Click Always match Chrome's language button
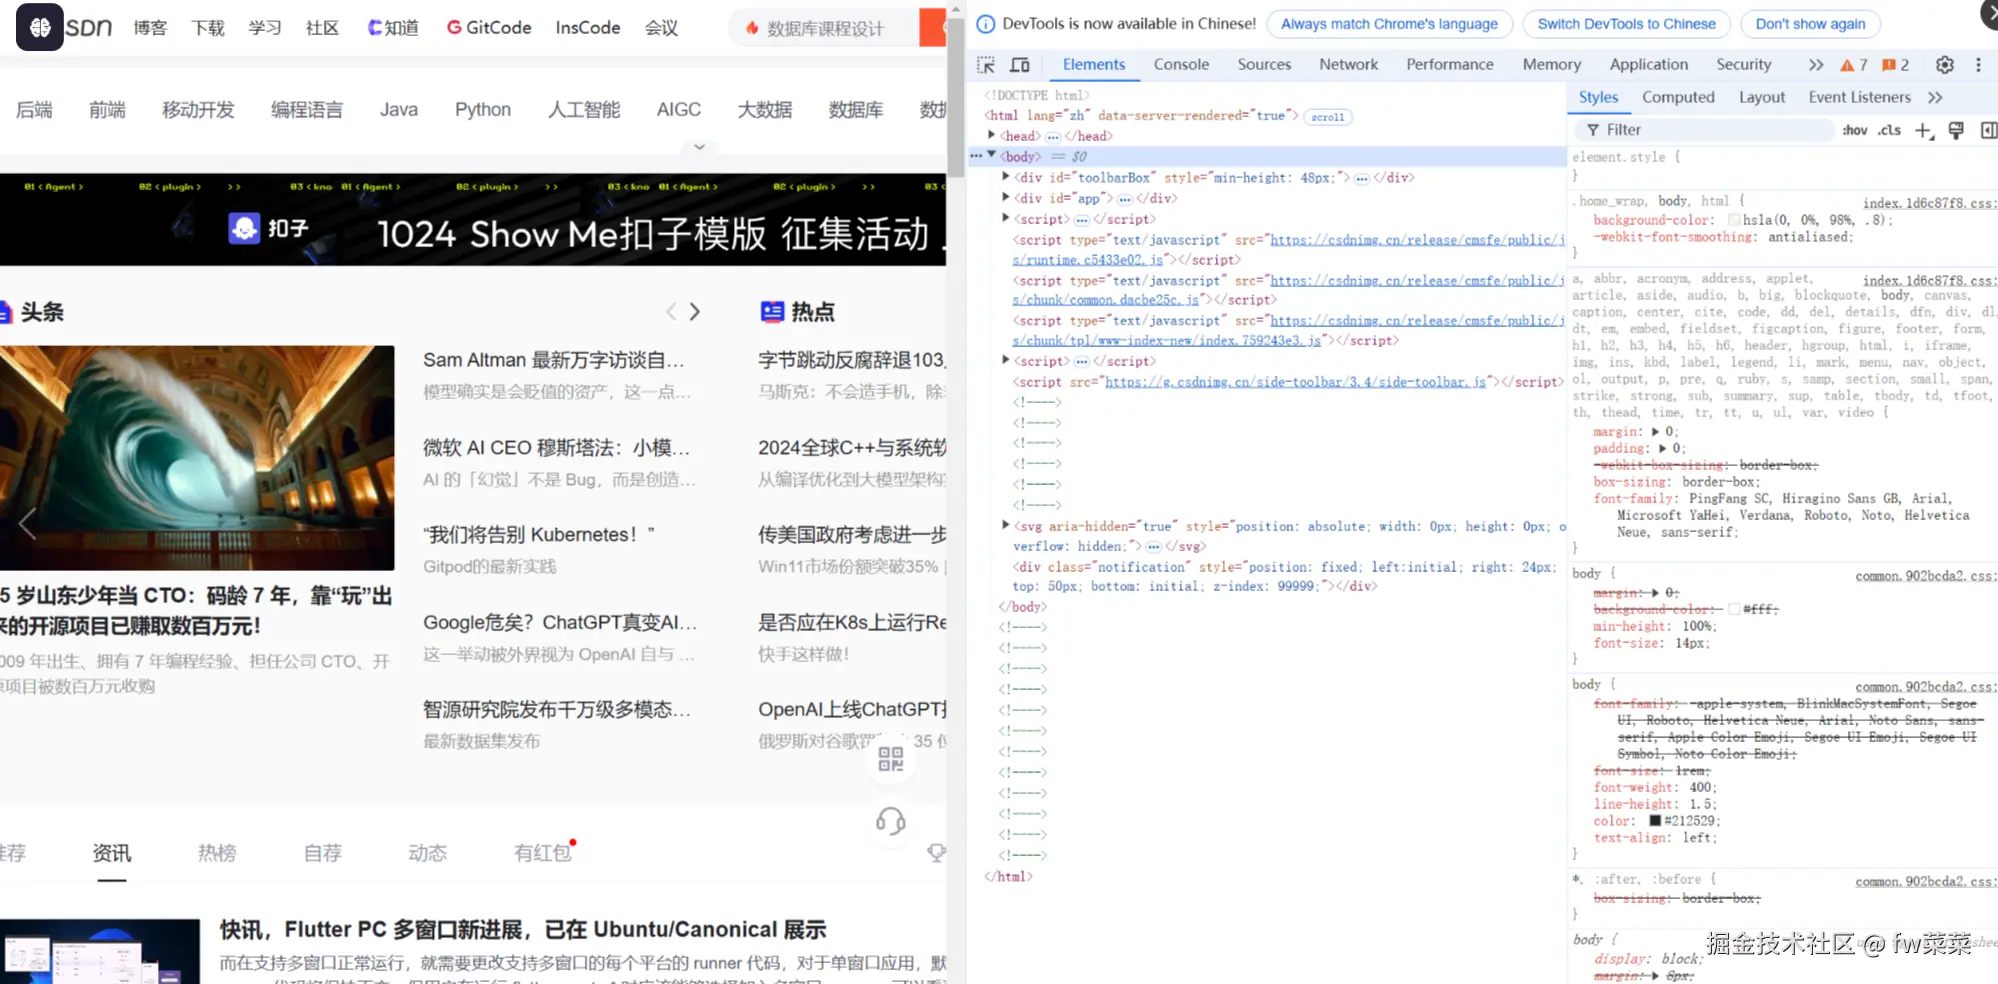1998x984 pixels. (x=1389, y=24)
